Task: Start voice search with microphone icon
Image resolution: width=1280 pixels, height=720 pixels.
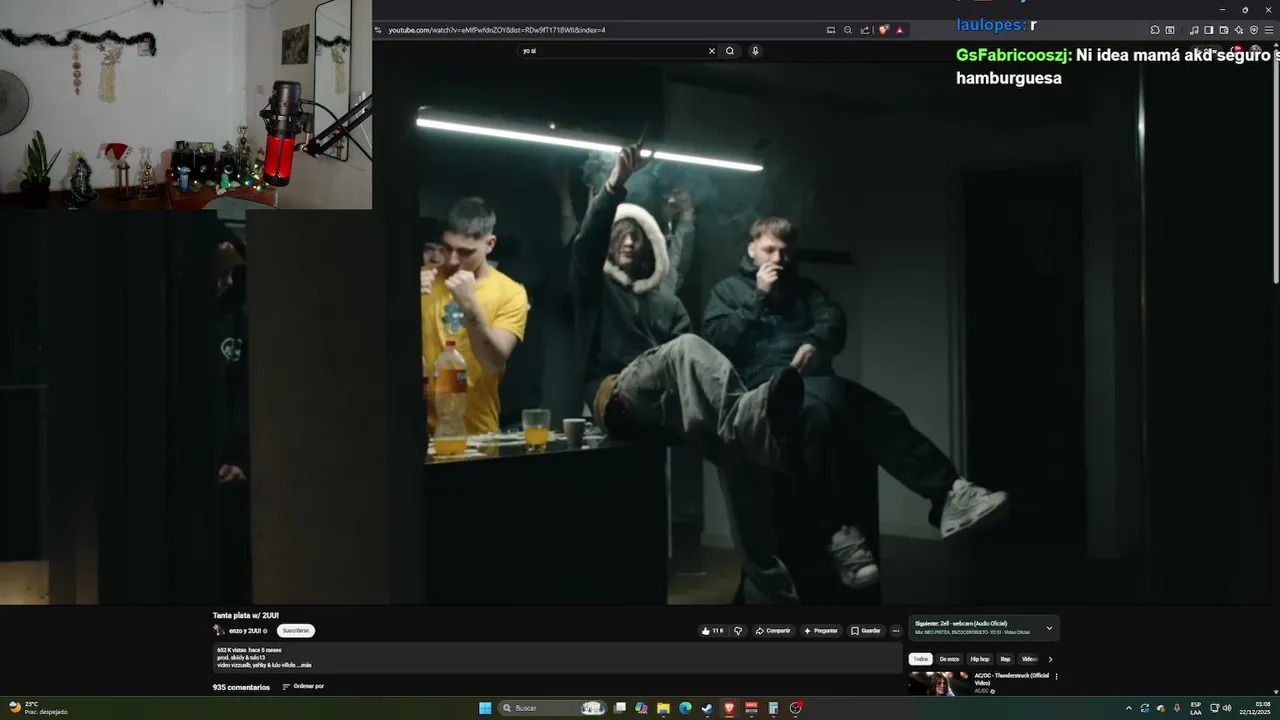Action: (x=755, y=51)
